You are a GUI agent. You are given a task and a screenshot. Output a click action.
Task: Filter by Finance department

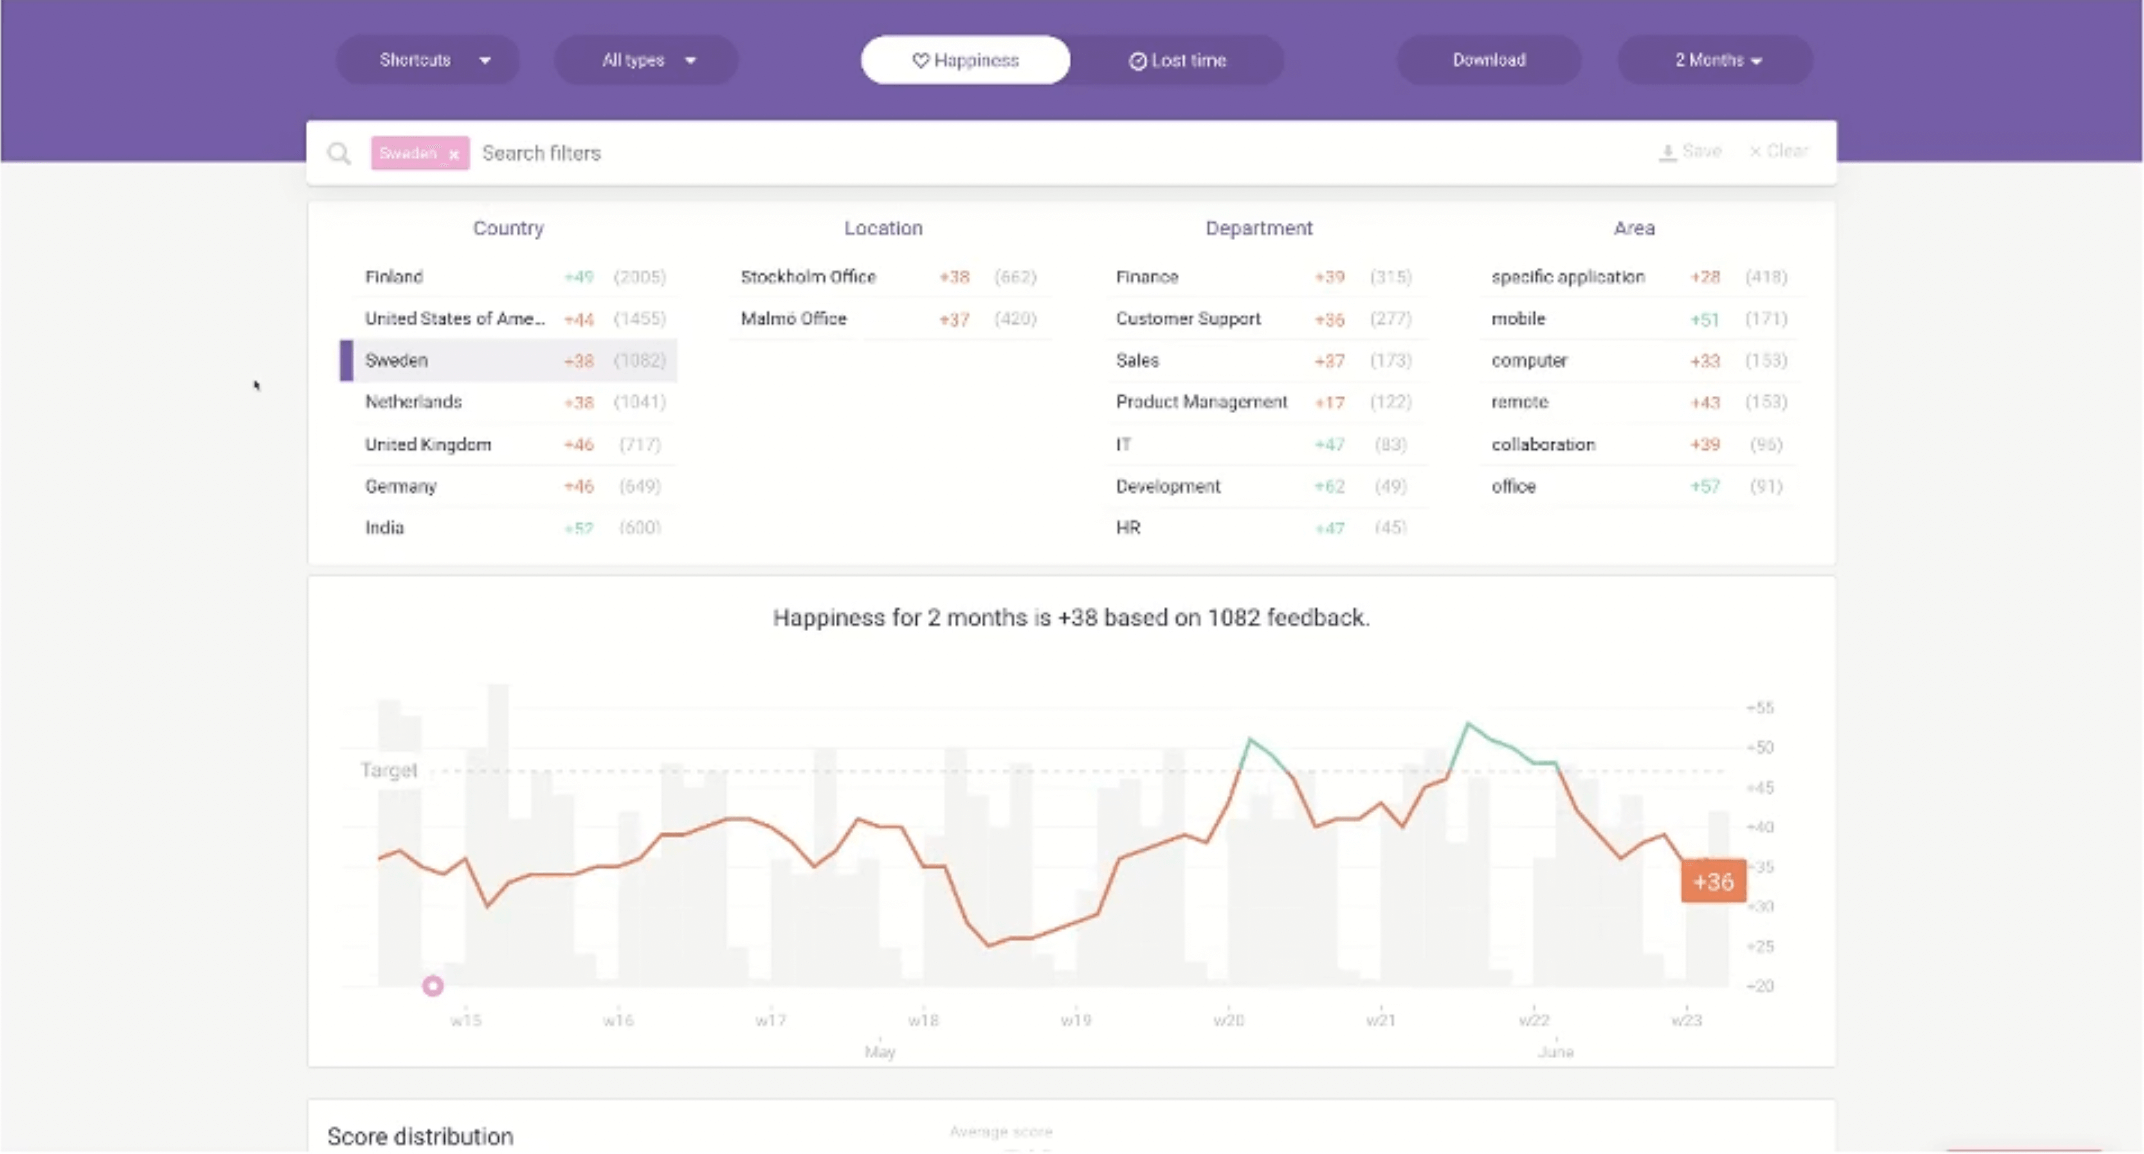[1264, 277]
